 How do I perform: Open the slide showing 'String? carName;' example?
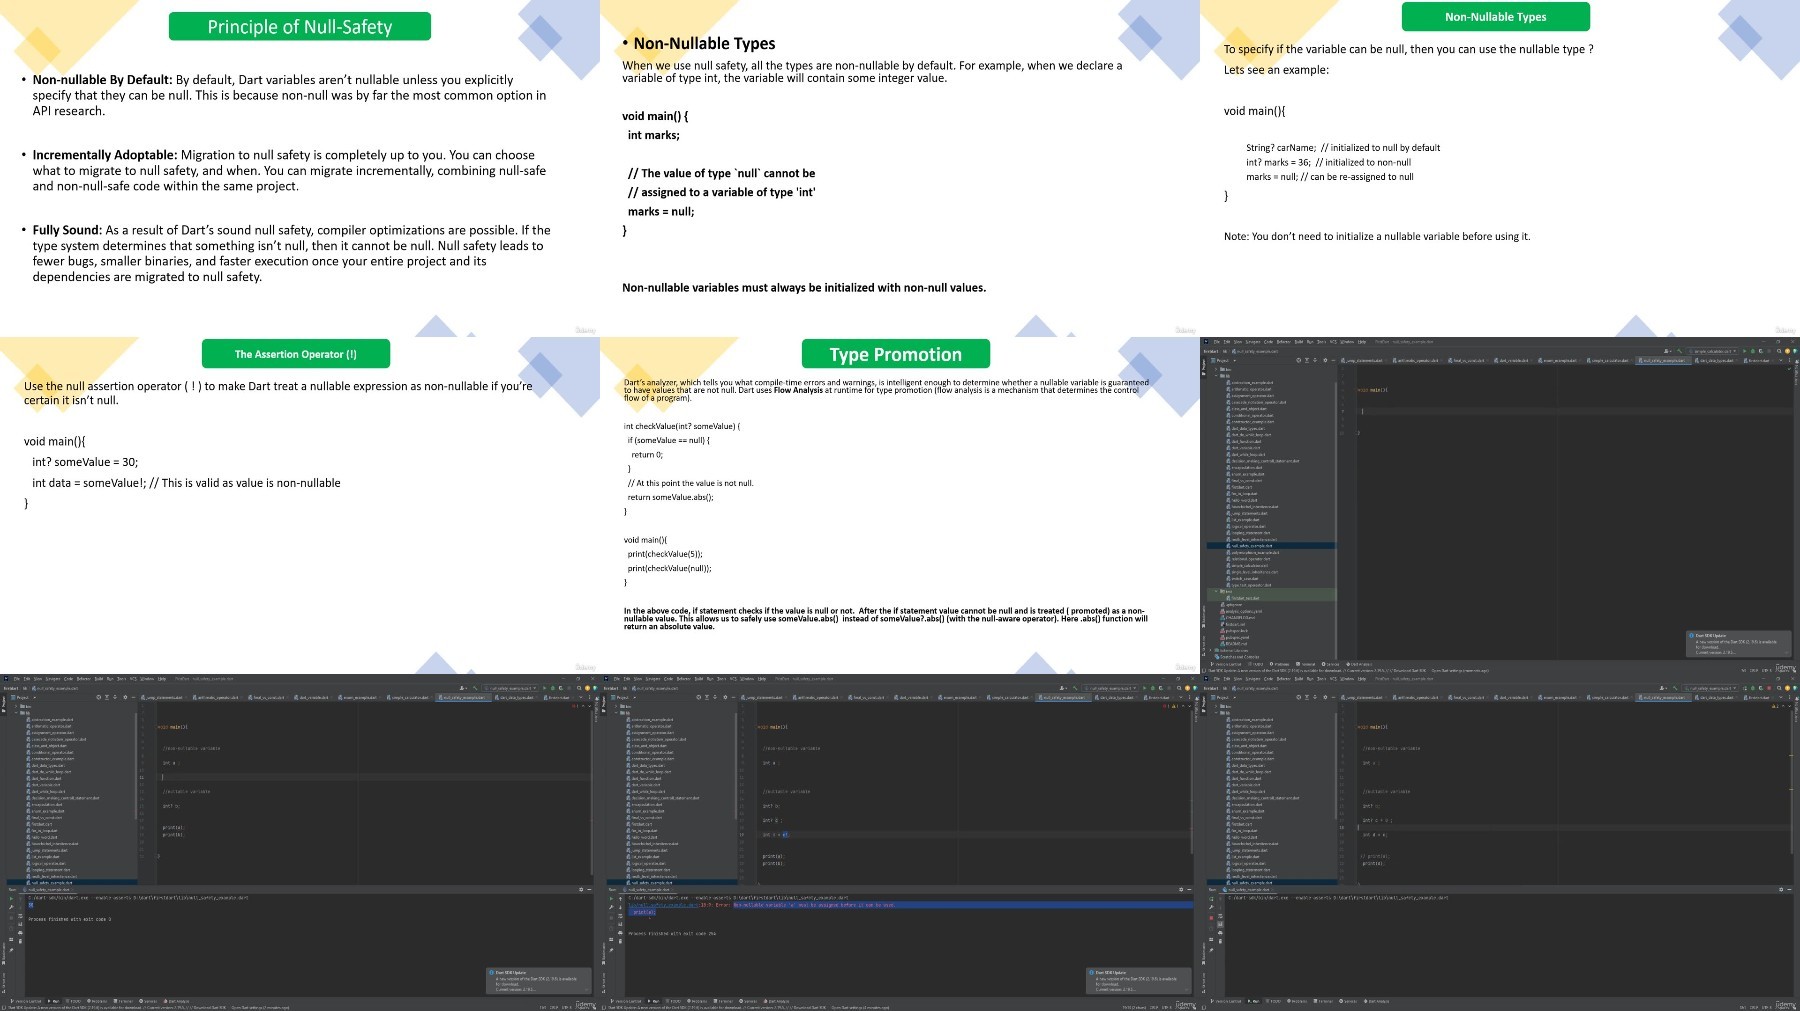(x=1500, y=168)
